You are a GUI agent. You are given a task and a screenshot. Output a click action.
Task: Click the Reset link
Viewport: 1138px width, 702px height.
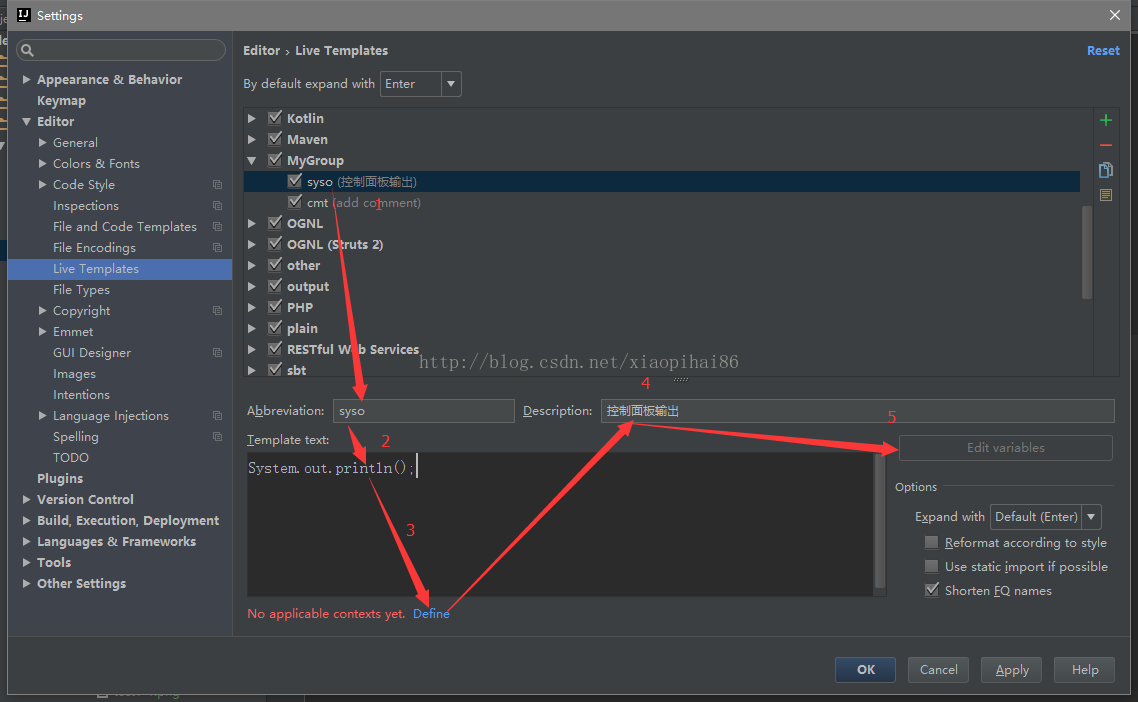tap(1102, 51)
